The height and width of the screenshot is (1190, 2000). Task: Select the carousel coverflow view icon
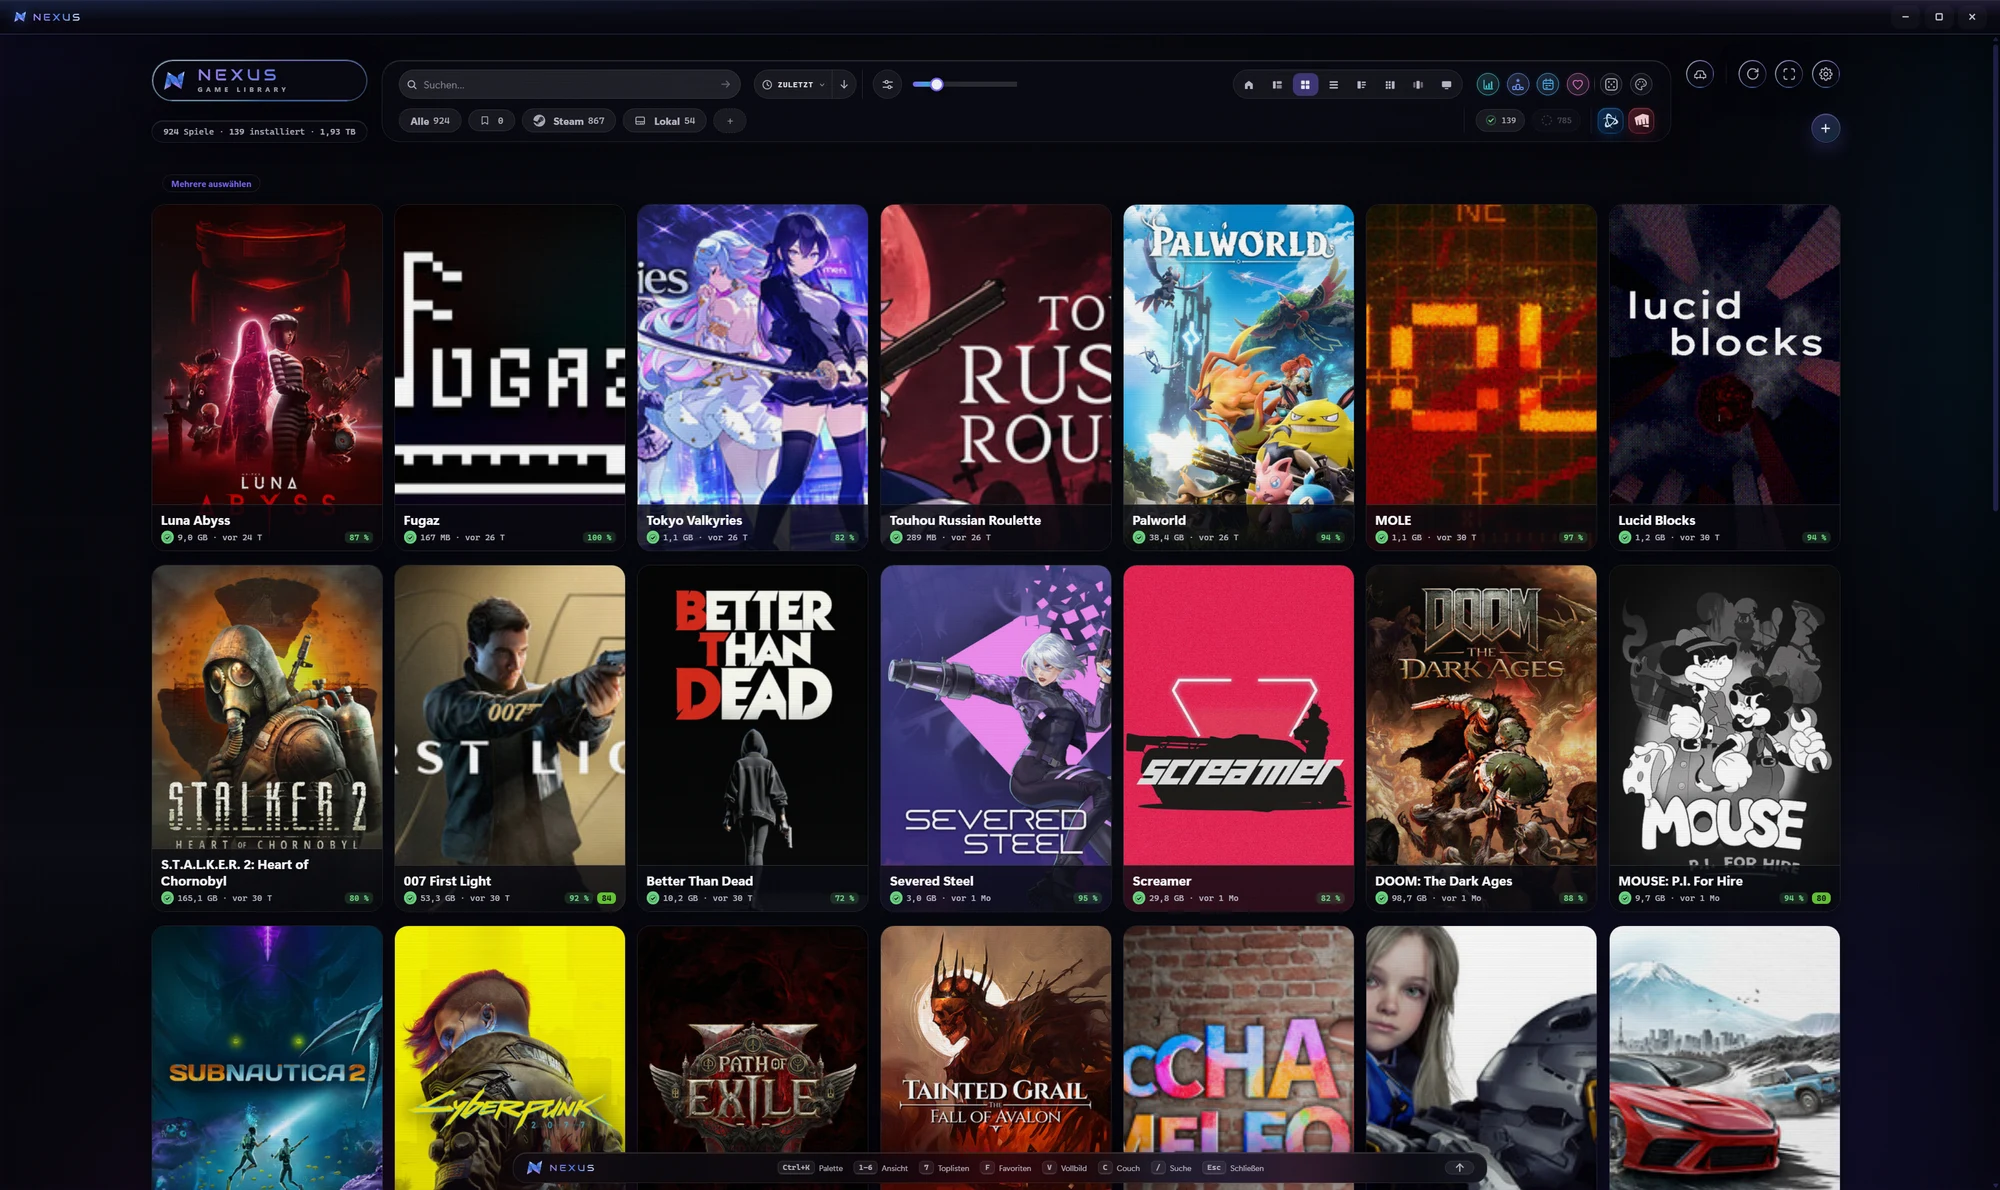pyautogui.click(x=1418, y=85)
